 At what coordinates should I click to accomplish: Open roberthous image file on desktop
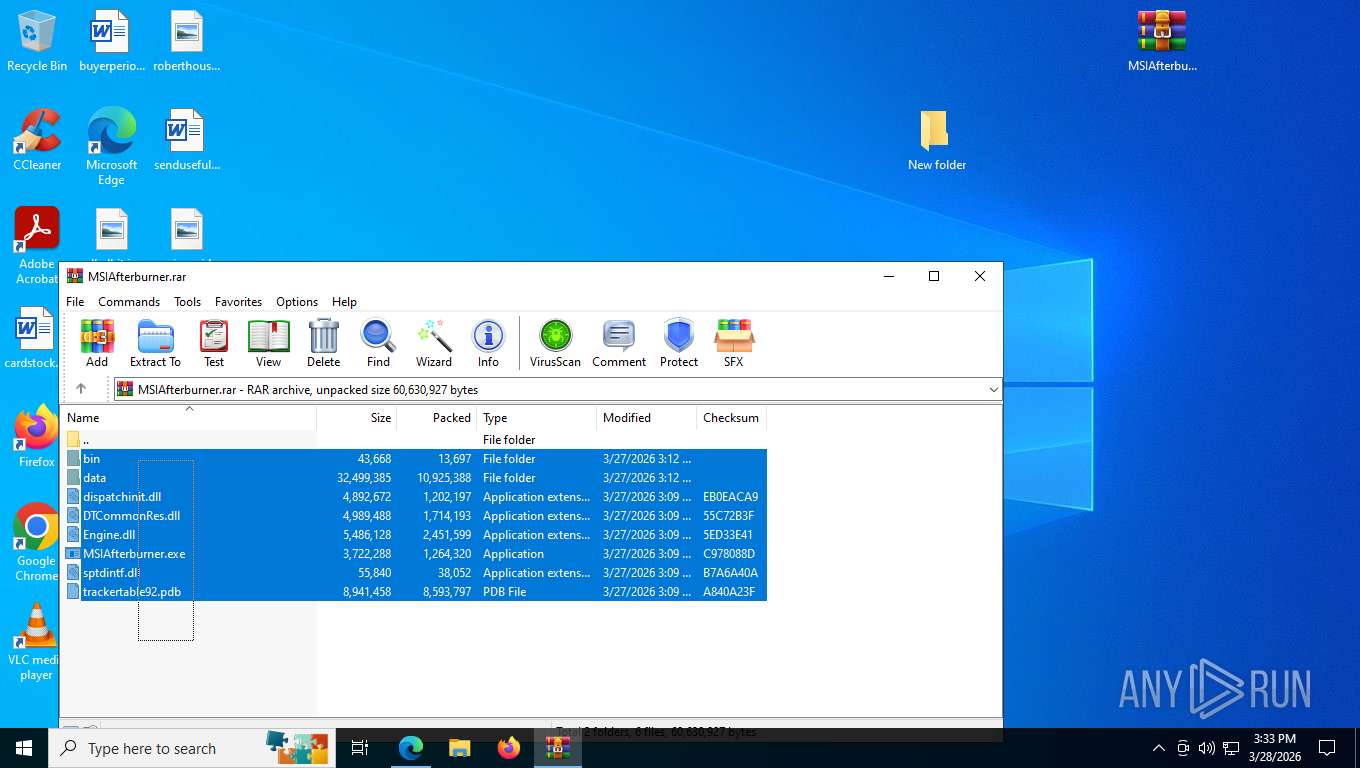[x=186, y=41]
